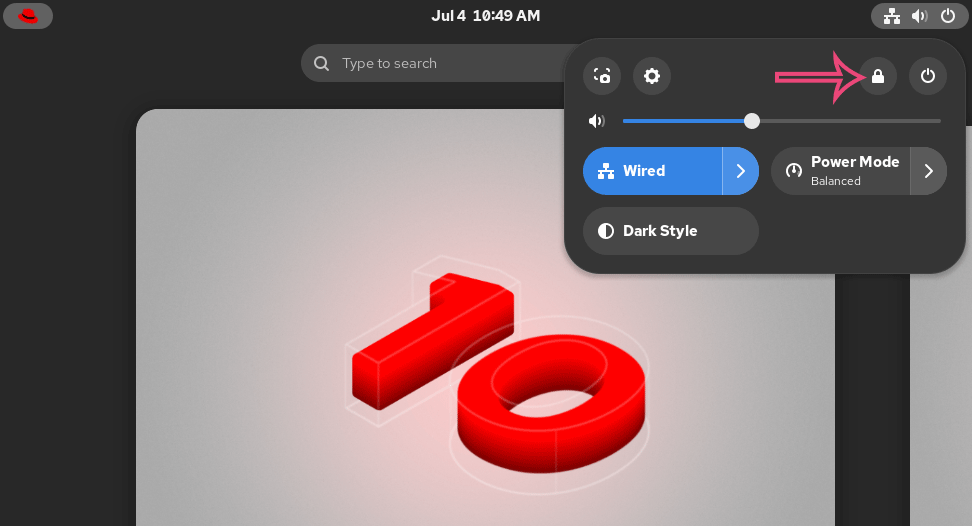Select the workspace thumbnail with red 10
Image resolution: width=972 pixels, height=526 pixels.
point(485,318)
